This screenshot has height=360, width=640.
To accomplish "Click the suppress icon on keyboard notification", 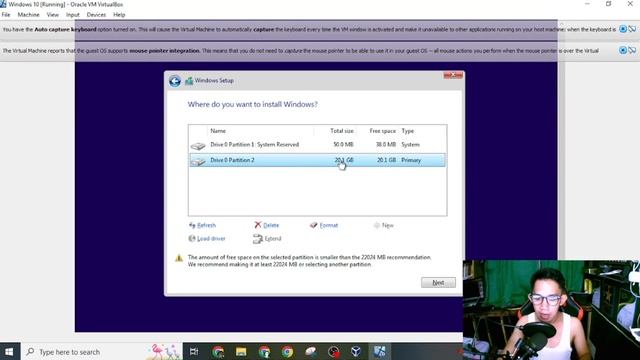I will coord(632,29).
